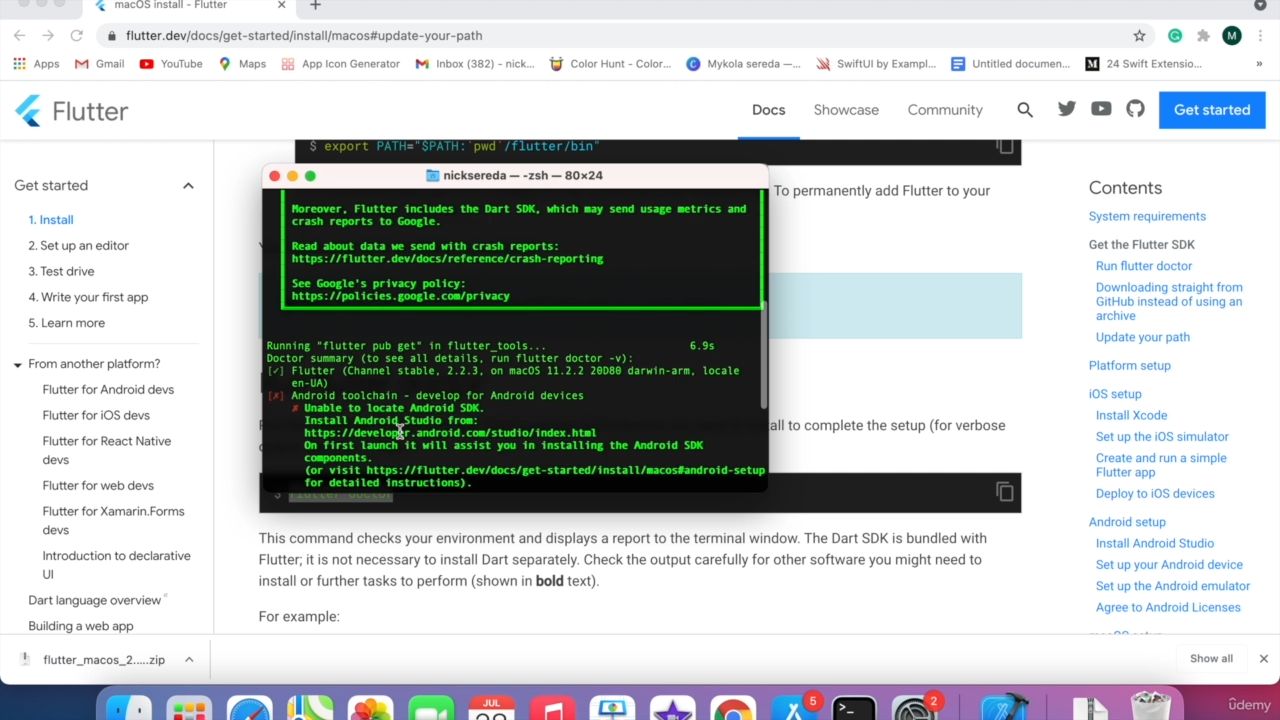
Task: Open Flutter for Android devs
Action: (108, 390)
